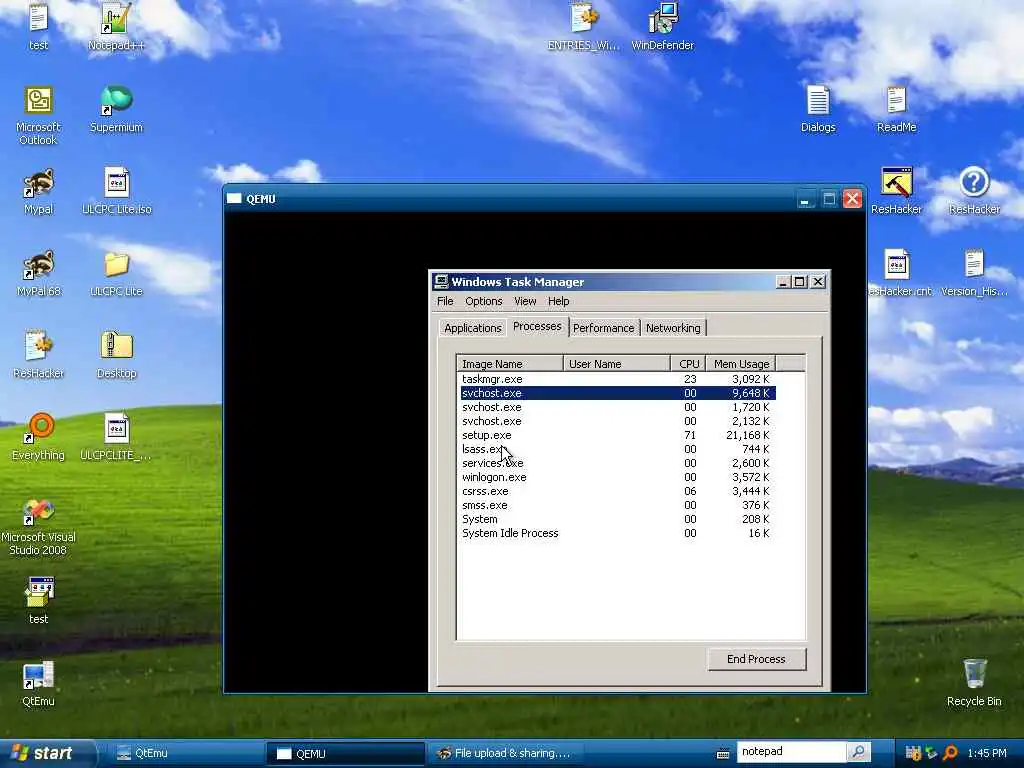Select the winlogon.exe process row

coord(618,477)
